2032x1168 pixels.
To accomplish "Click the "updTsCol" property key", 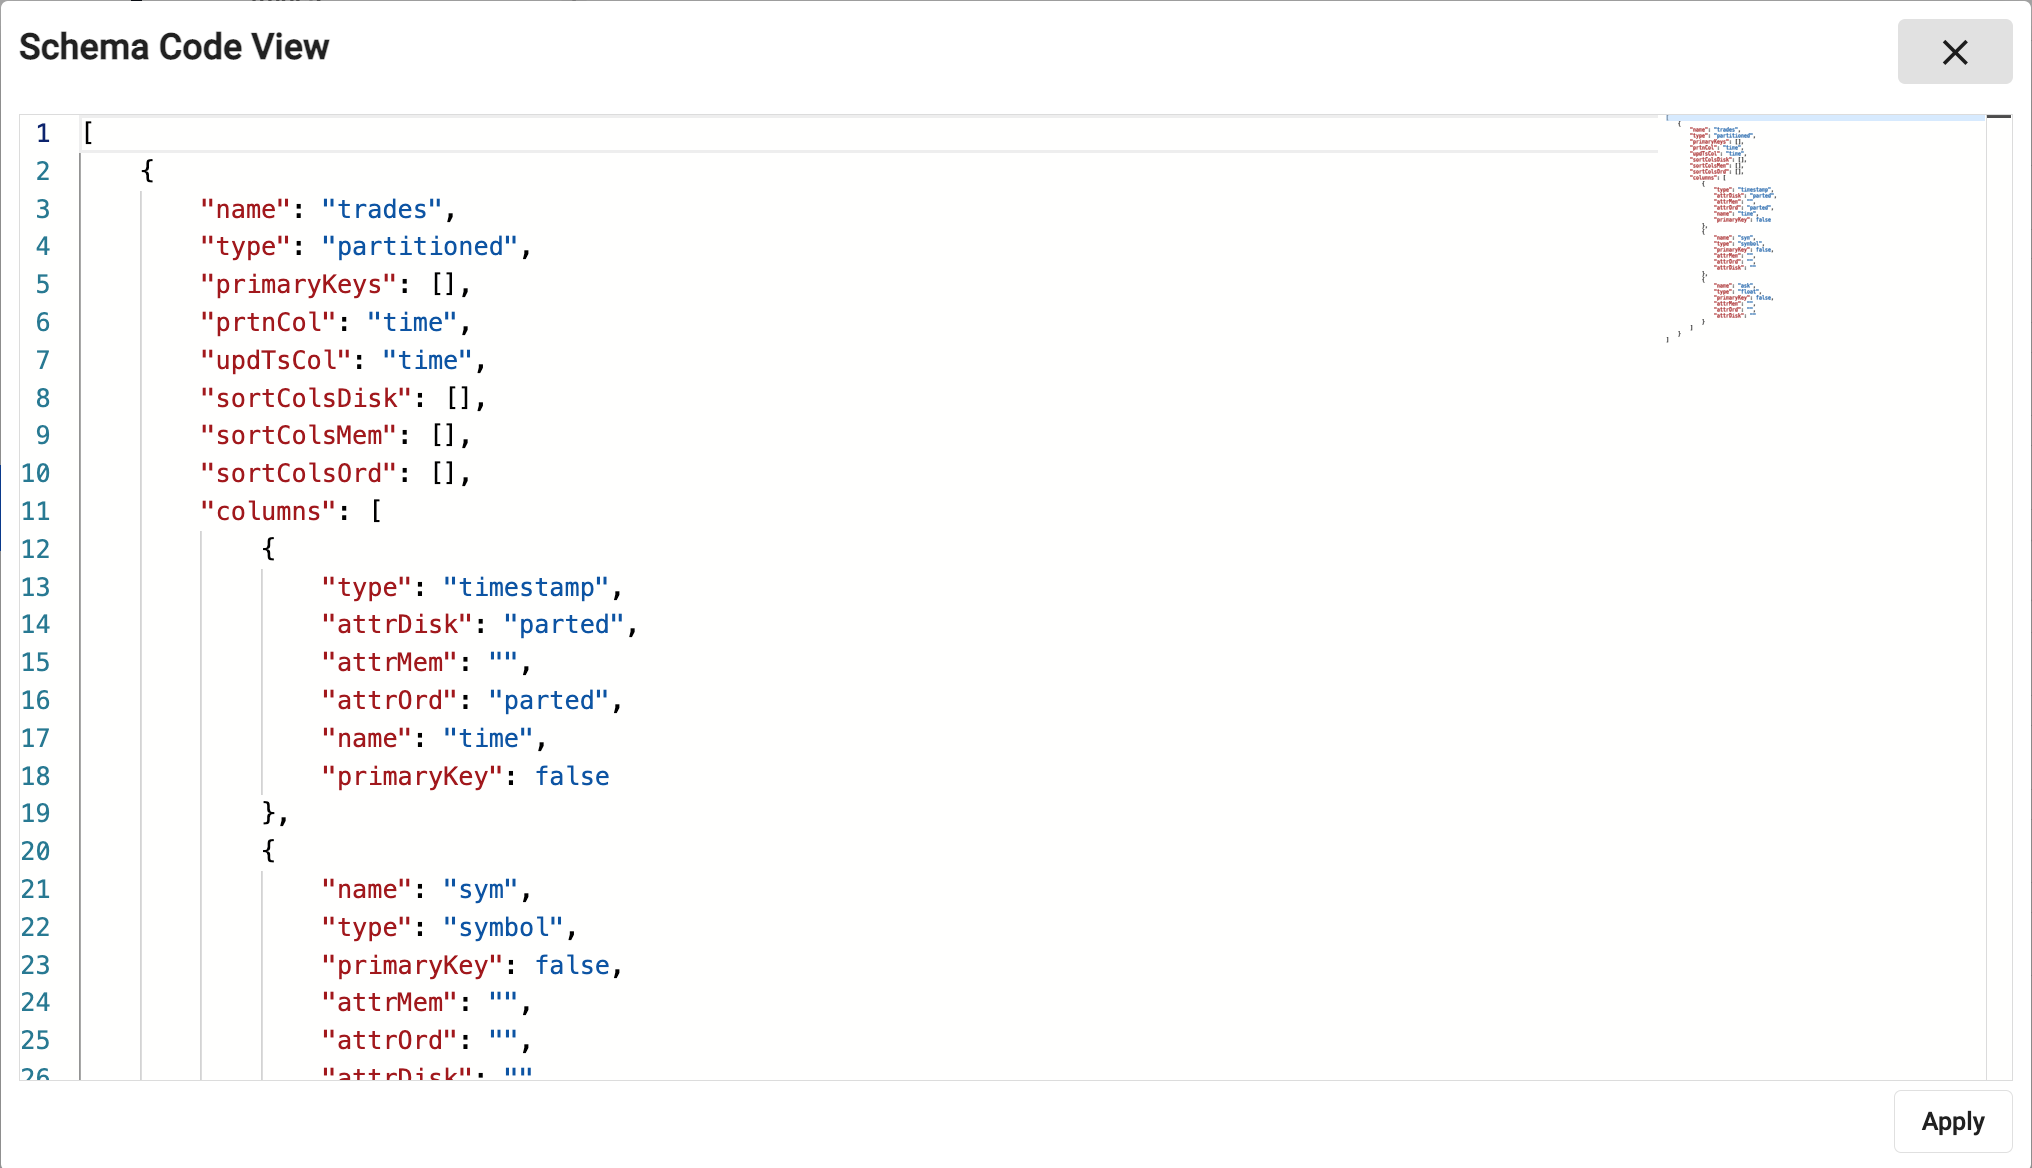I will [x=276, y=360].
